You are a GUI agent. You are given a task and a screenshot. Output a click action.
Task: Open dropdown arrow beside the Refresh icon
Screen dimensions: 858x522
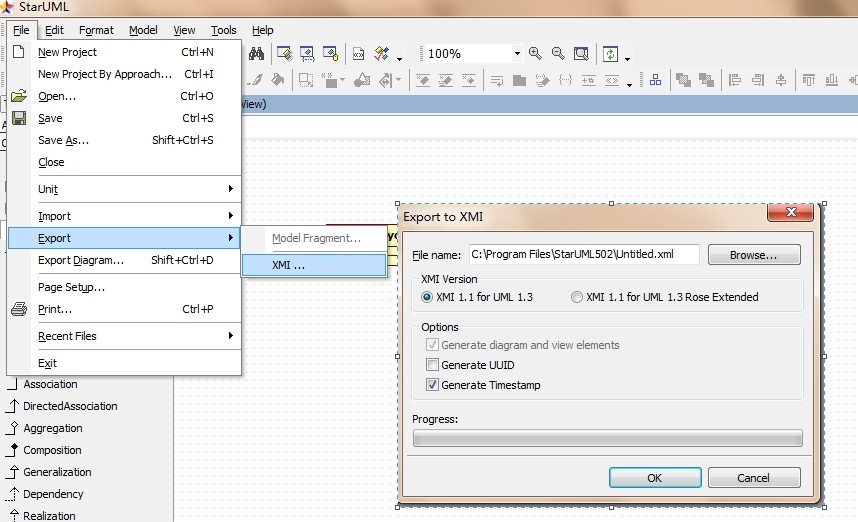(x=628, y=58)
